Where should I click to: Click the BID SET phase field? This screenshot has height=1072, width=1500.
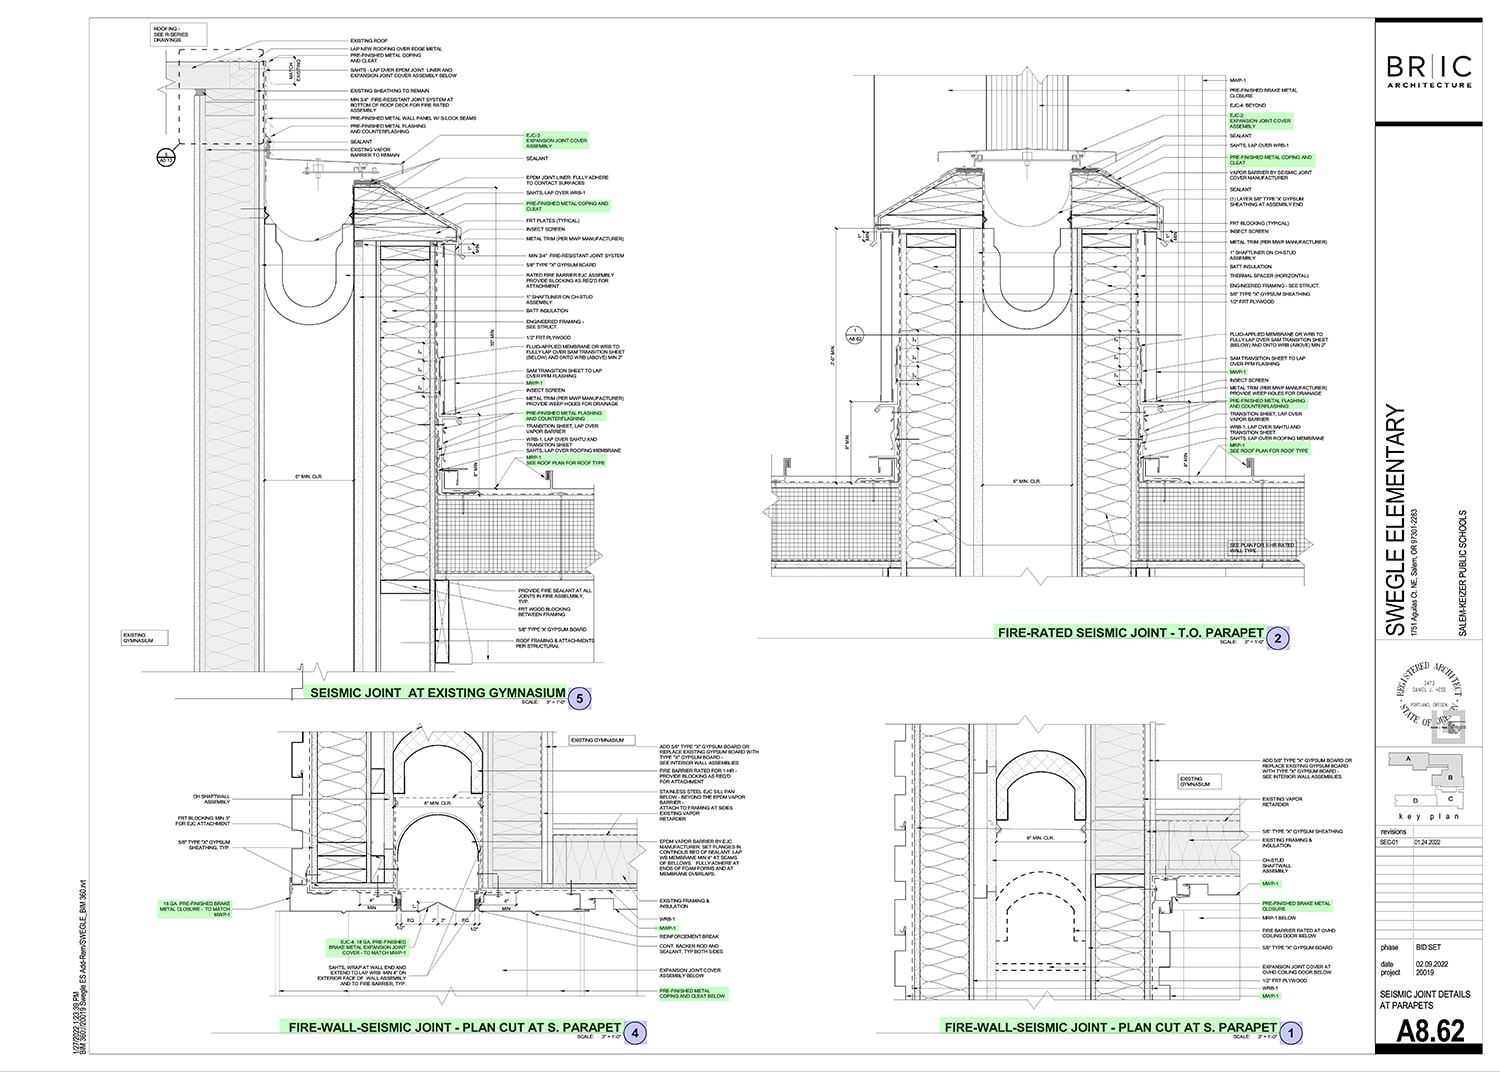pyautogui.click(x=1428, y=947)
